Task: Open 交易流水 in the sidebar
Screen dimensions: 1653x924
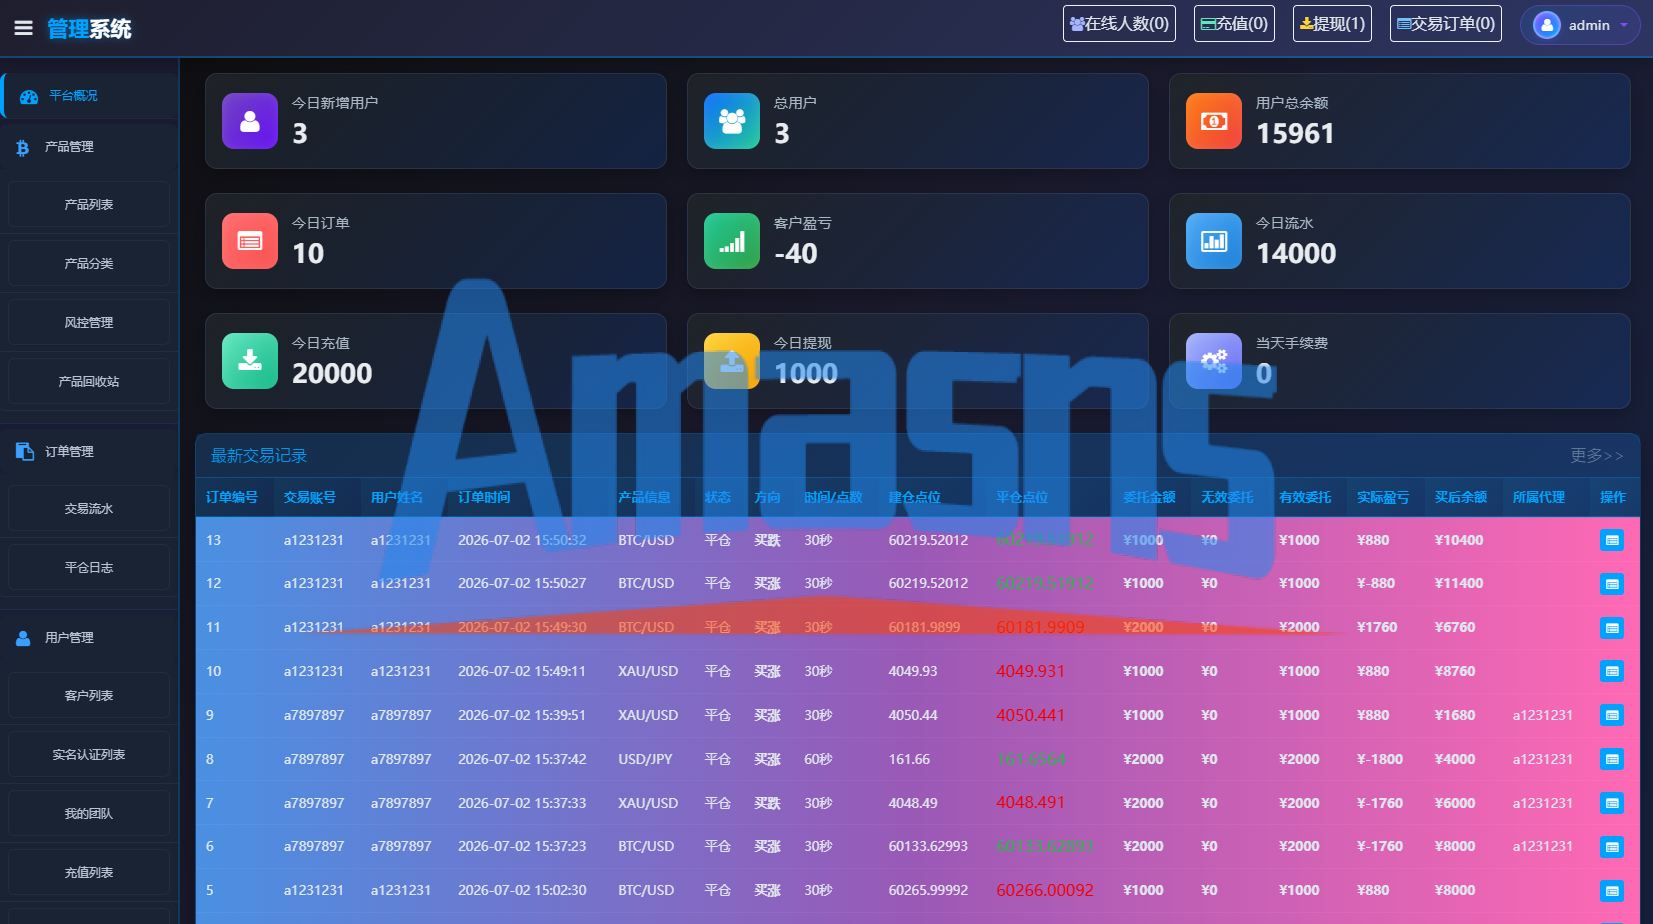Action: [x=89, y=509]
